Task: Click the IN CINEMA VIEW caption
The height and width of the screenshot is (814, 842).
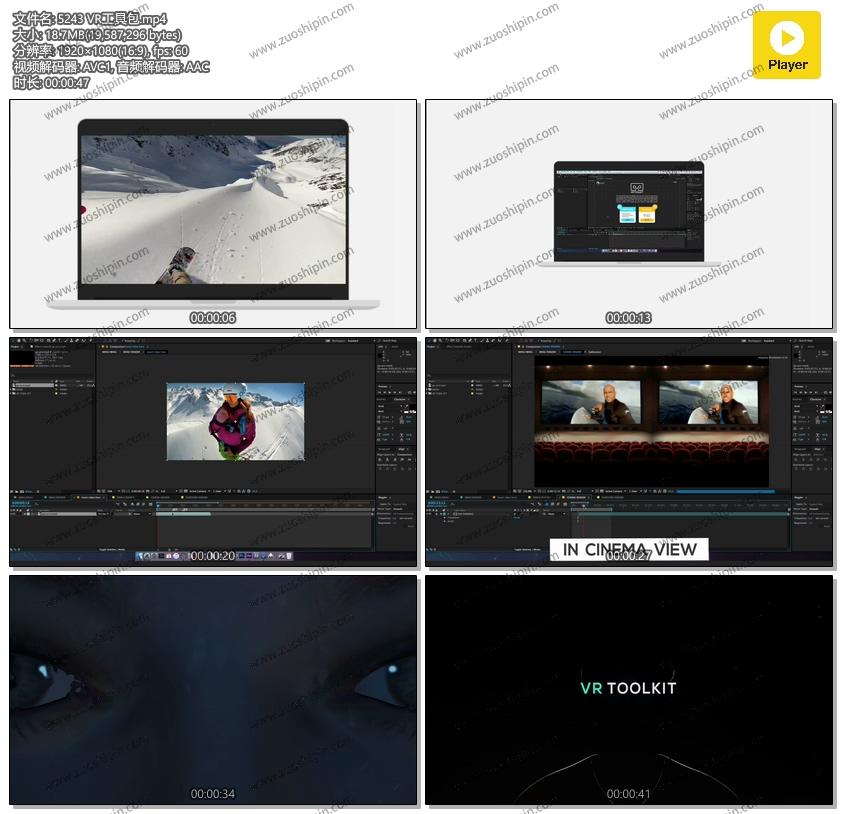Action: tap(629, 549)
